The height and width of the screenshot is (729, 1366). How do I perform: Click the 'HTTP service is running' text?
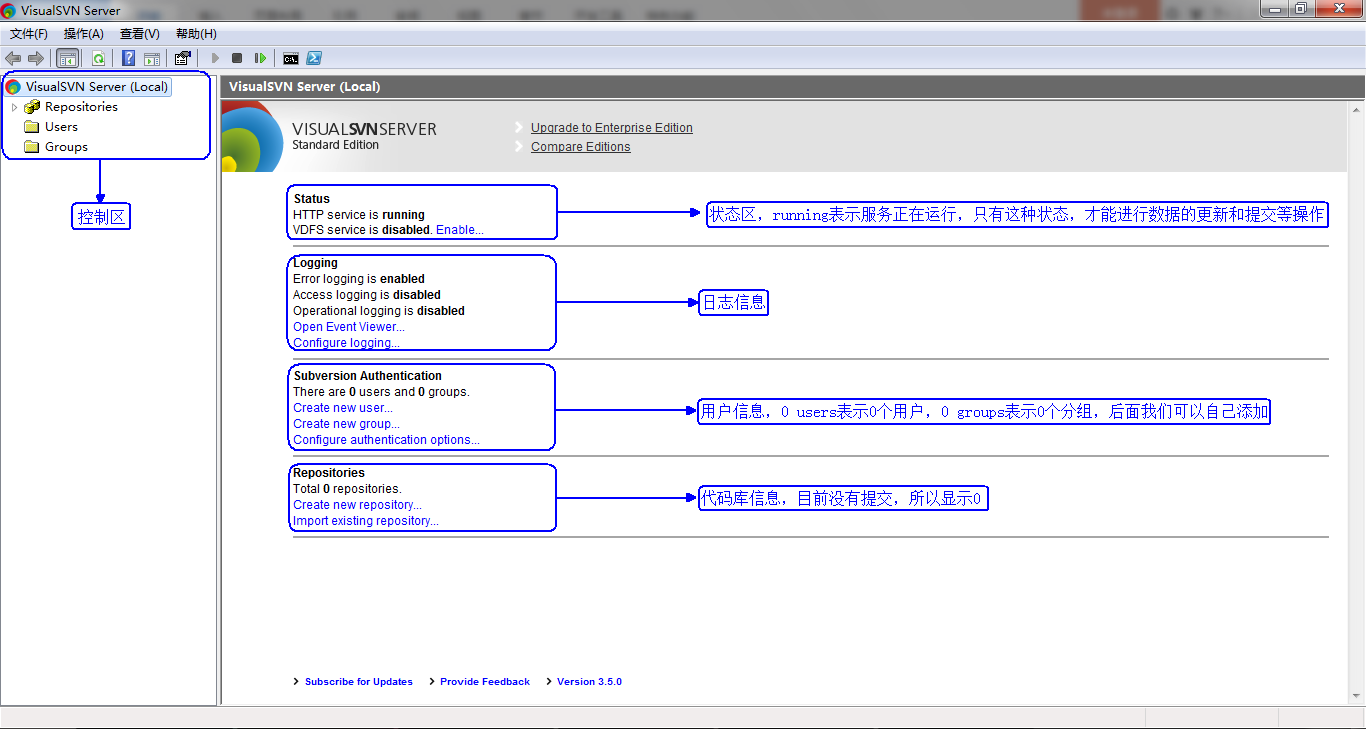click(x=359, y=215)
